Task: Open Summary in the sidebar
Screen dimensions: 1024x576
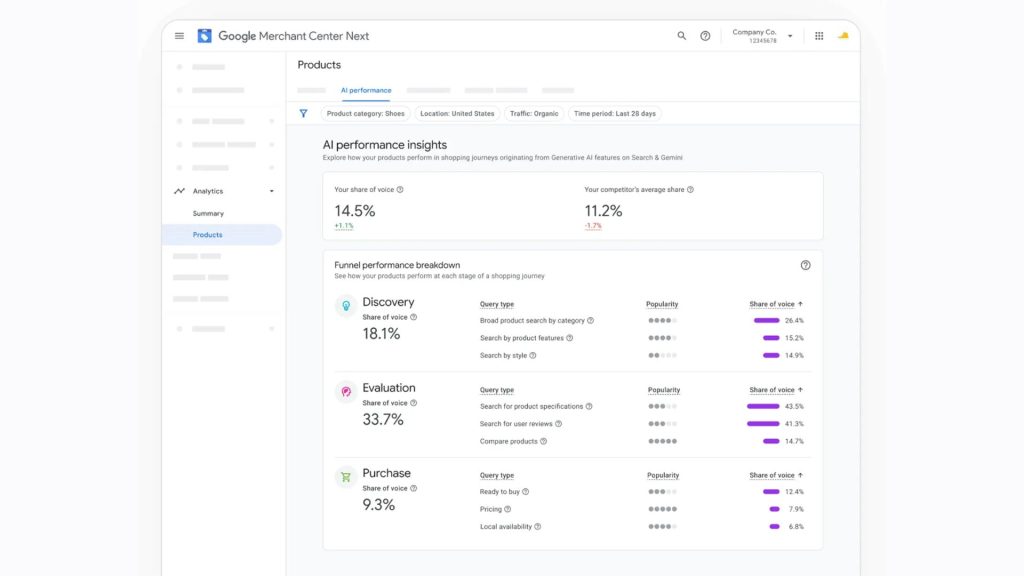Action: point(208,214)
